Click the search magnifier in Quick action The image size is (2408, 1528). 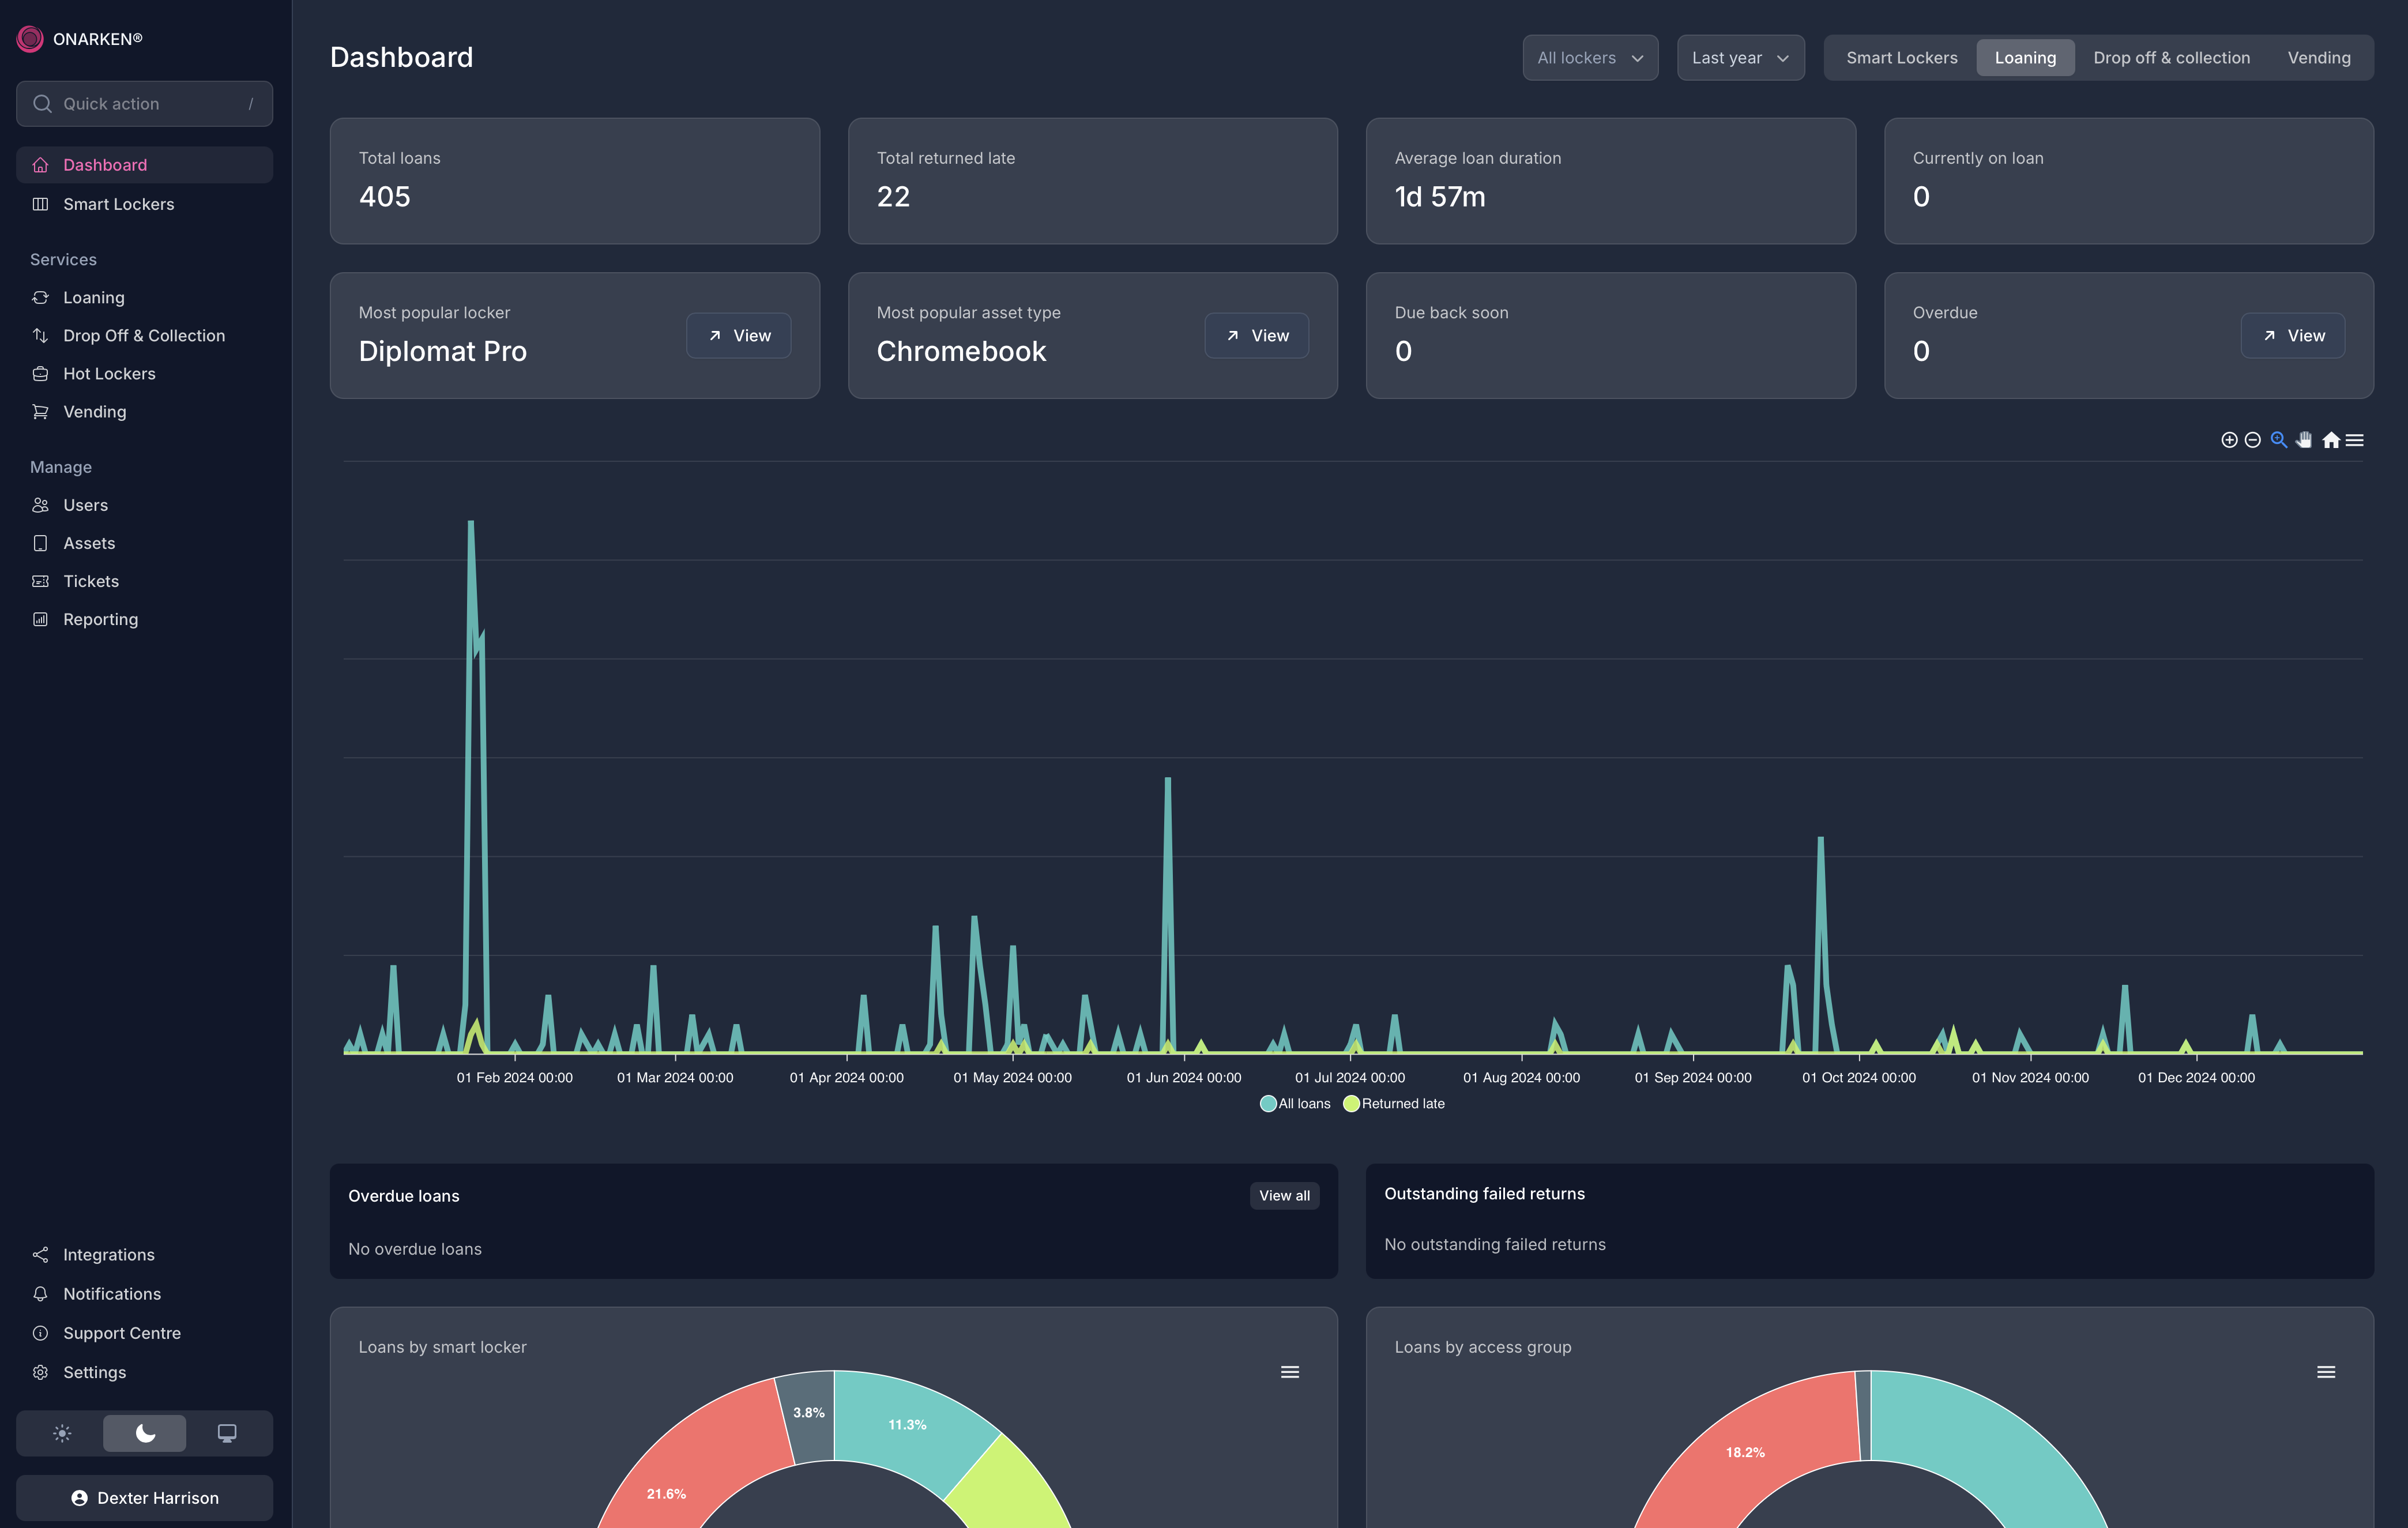(42, 104)
